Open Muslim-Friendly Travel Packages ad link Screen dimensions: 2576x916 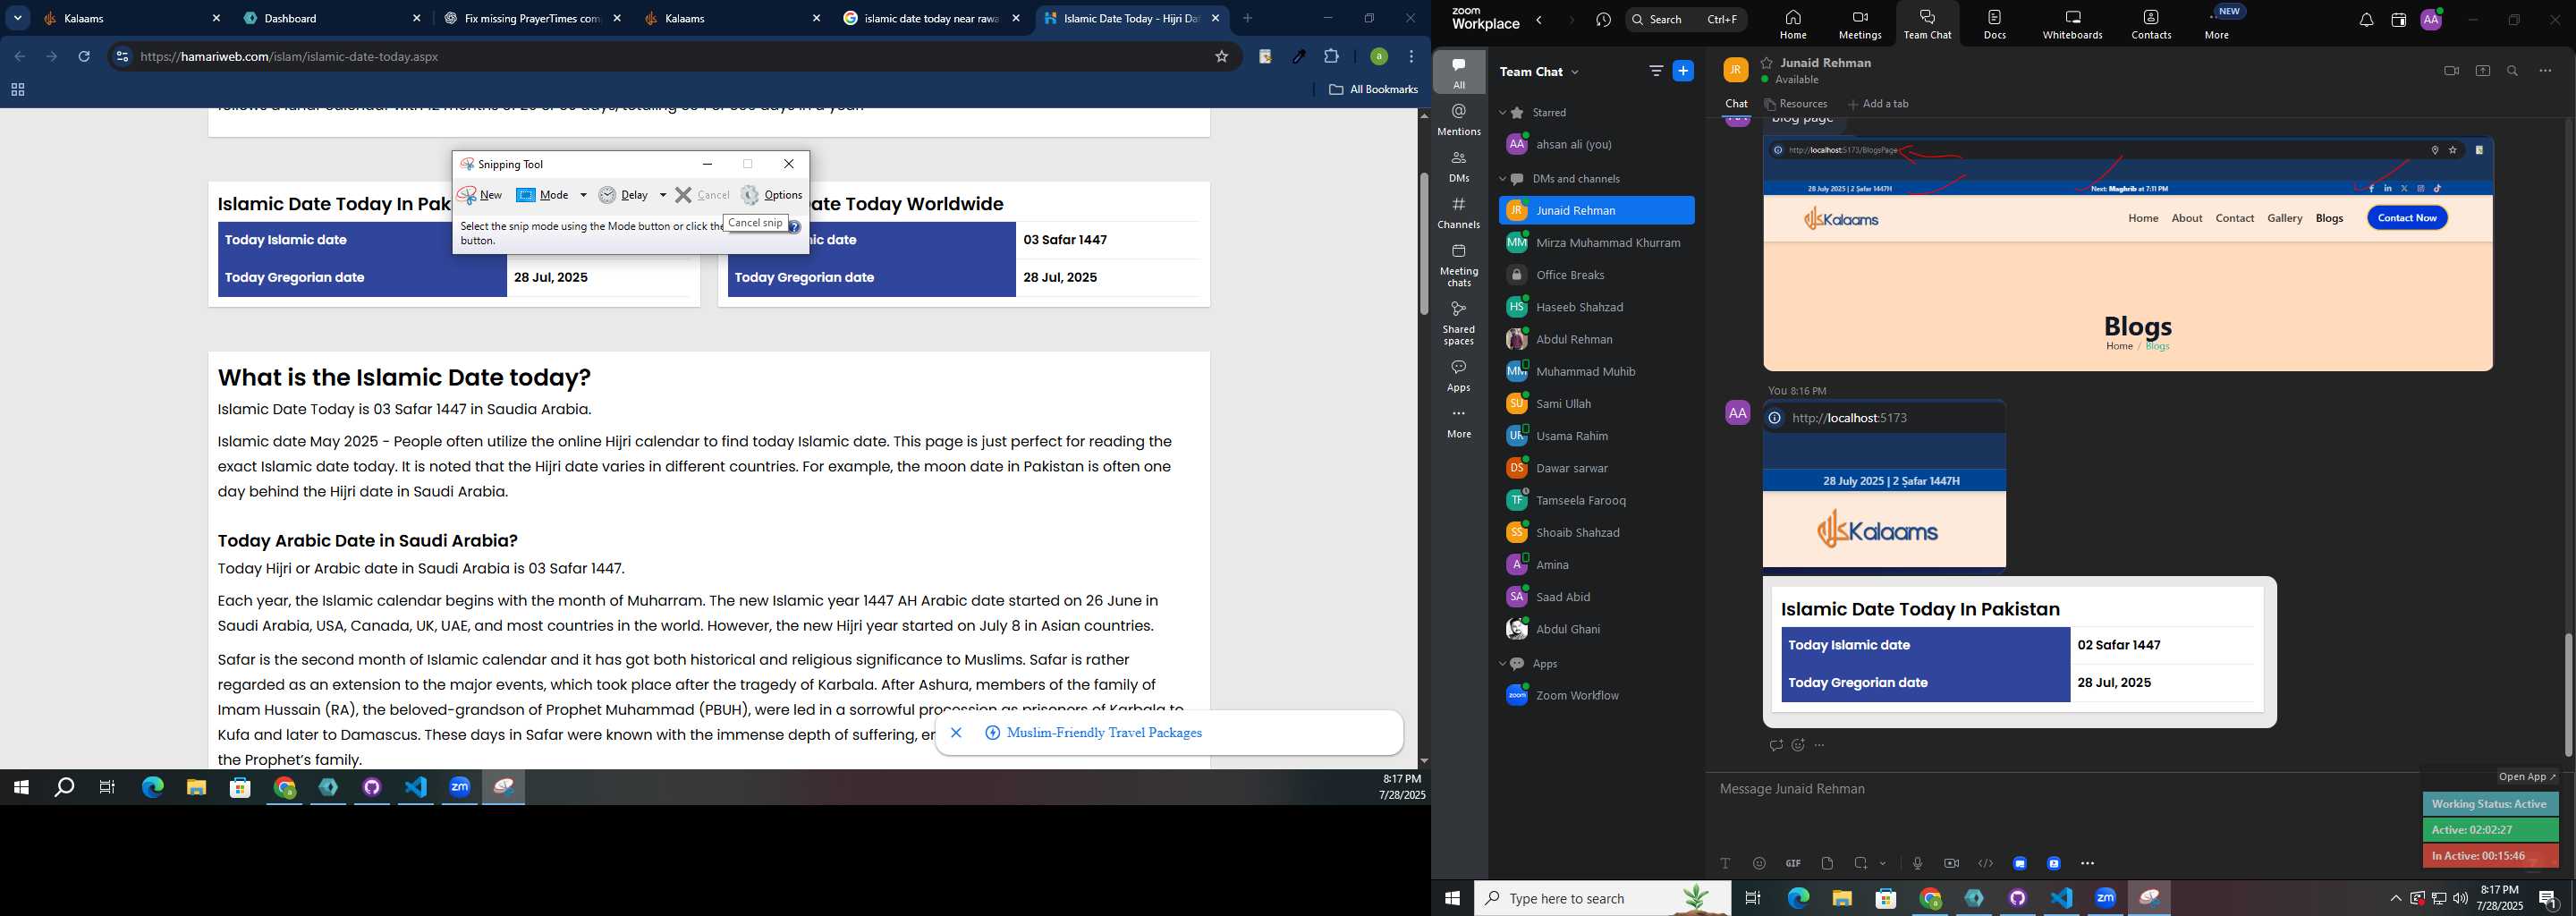point(1104,733)
